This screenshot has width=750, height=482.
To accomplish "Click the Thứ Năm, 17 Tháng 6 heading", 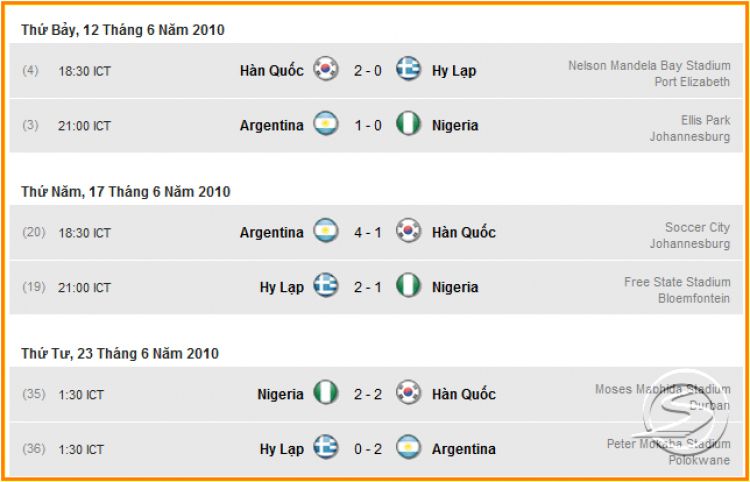I will tap(126, 192).
